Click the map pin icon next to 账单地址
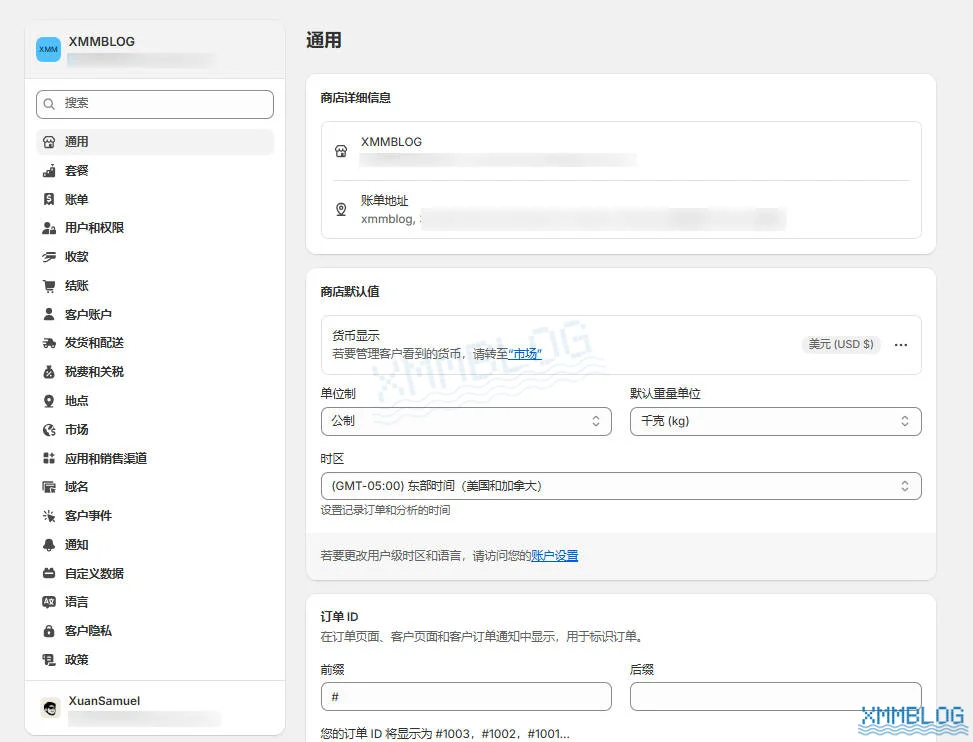This screenshot has width=973, height=742. 341,209
